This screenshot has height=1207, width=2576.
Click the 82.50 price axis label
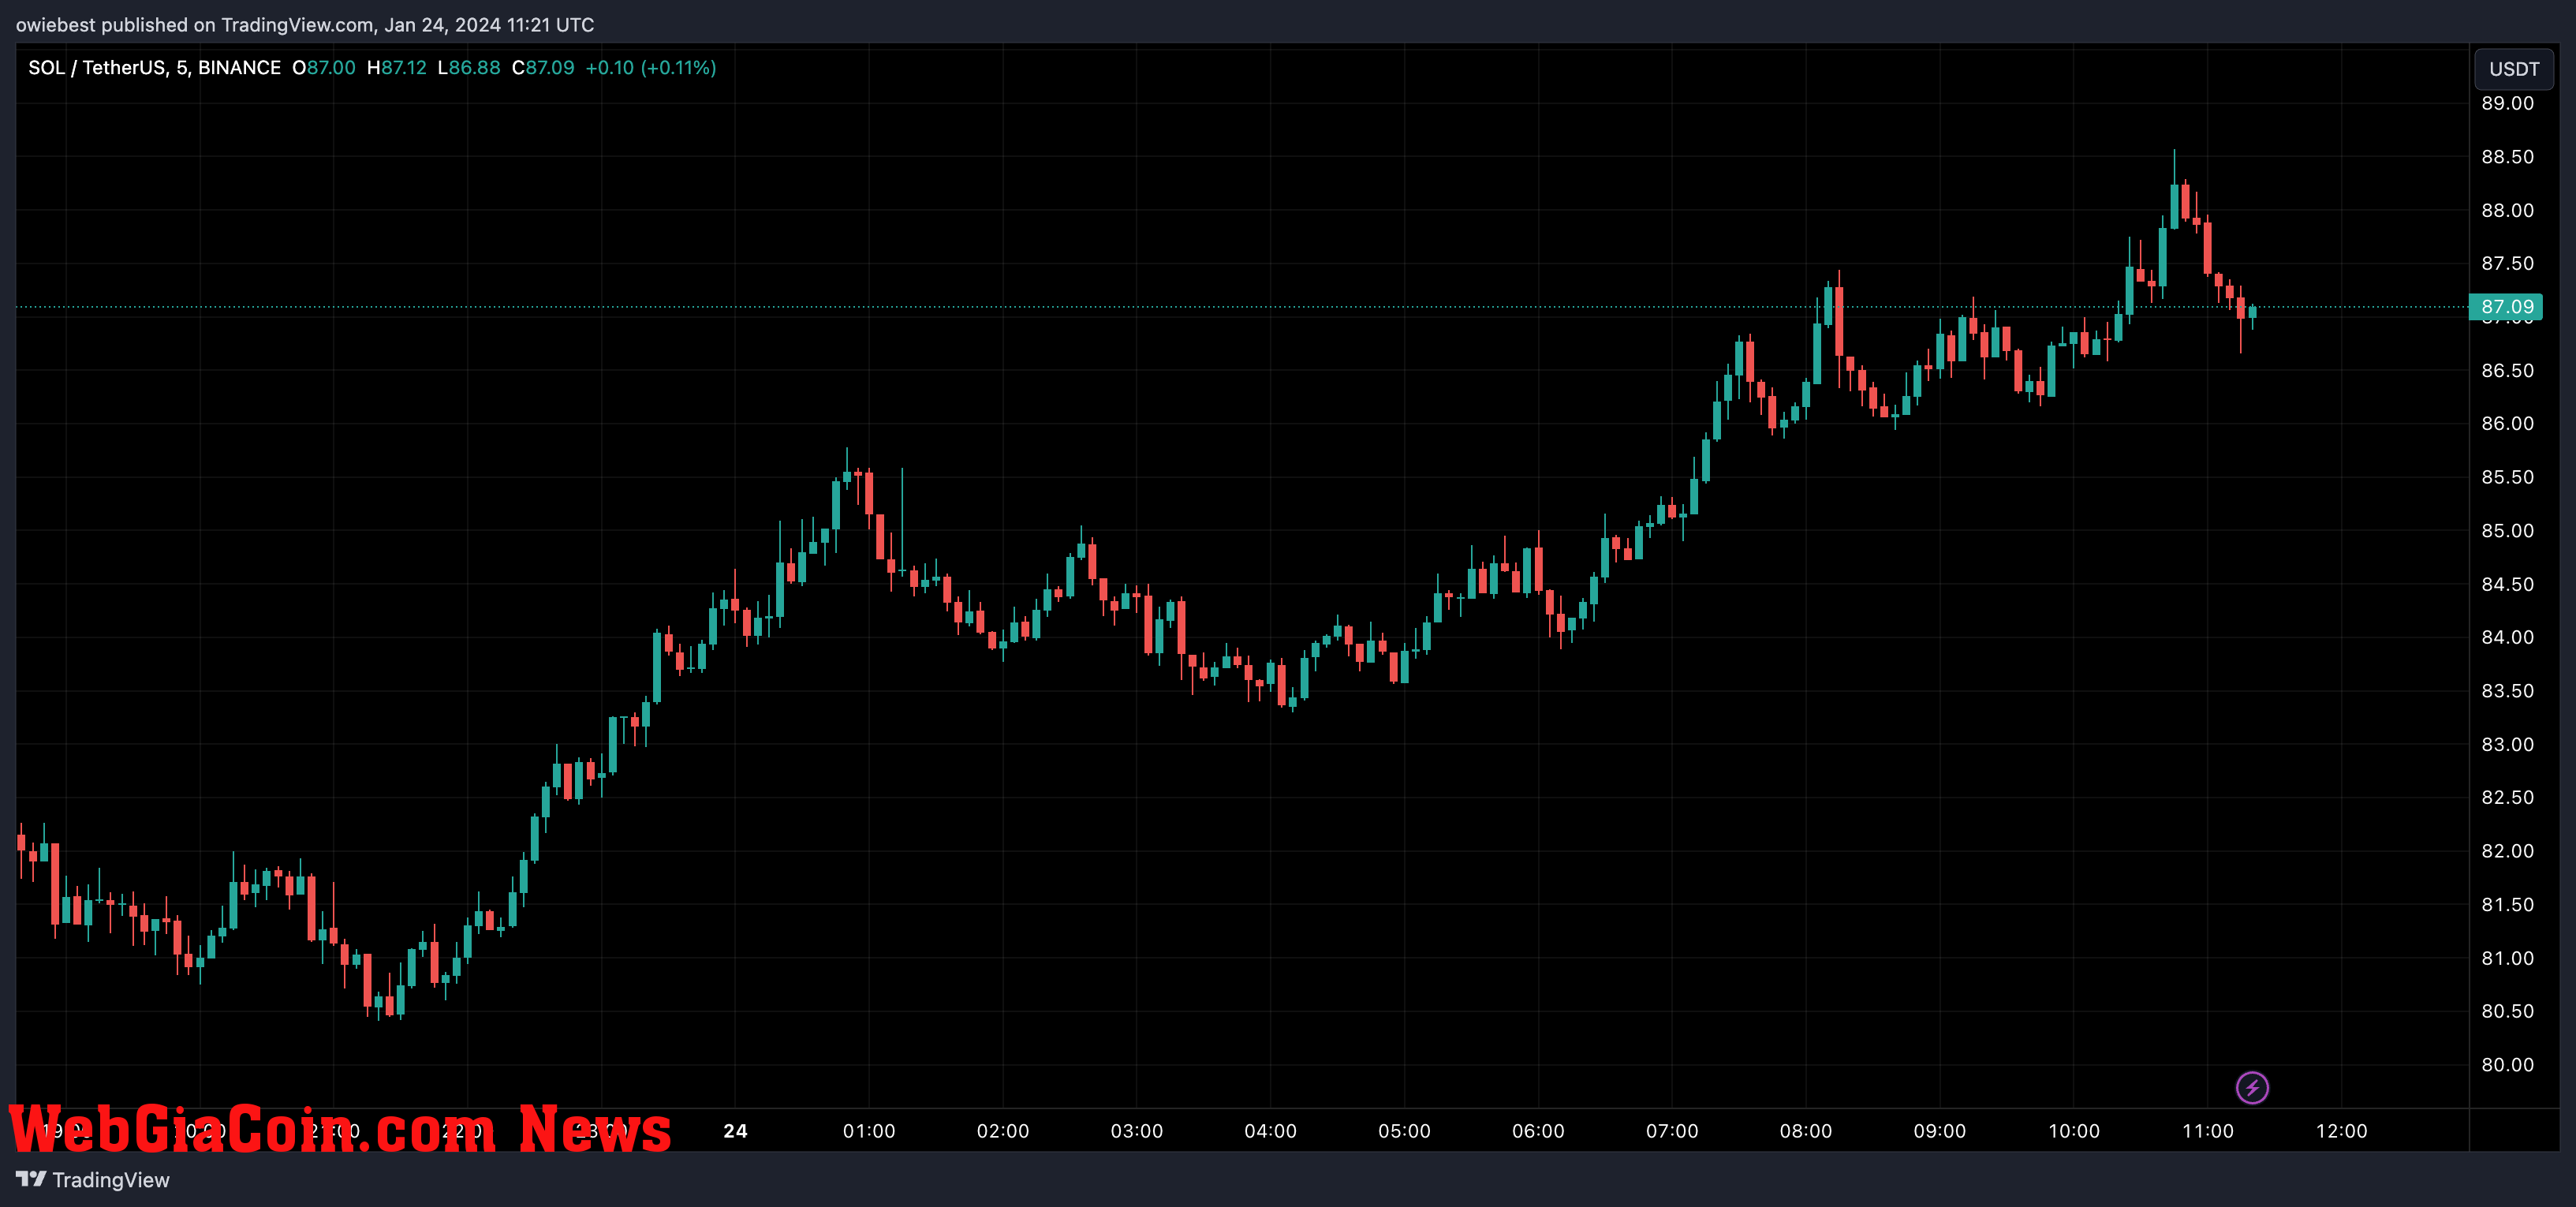(x=2507, y=797)
